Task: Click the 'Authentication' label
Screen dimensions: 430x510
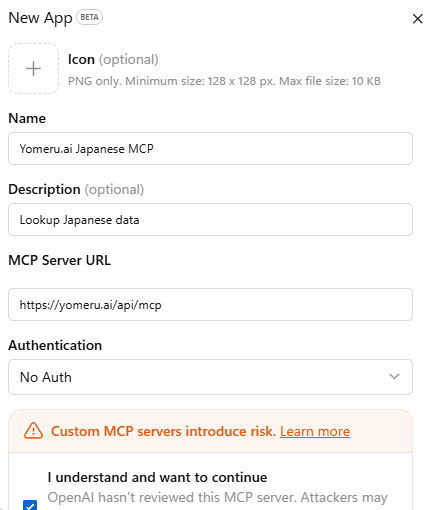Action: [55, 345]
